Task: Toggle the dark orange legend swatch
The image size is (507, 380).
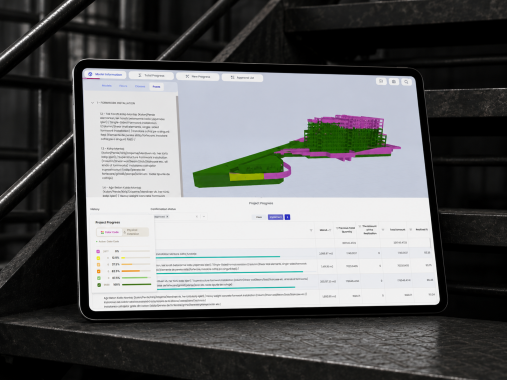Action: pos(99,271)
